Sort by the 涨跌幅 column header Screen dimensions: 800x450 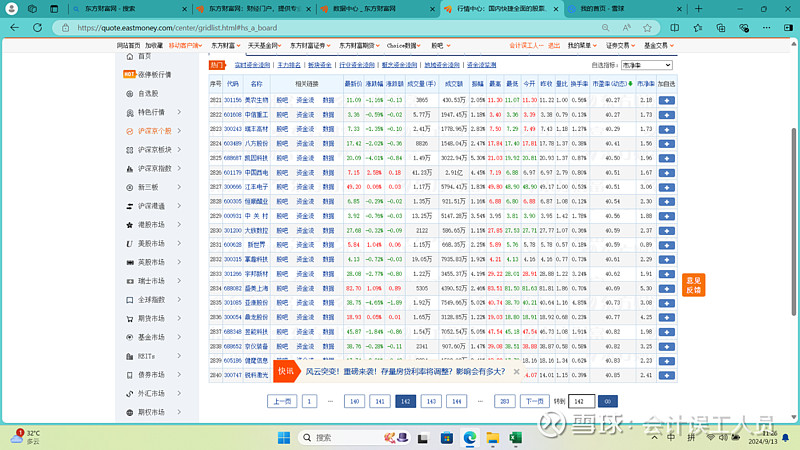[x=374, y=84]
